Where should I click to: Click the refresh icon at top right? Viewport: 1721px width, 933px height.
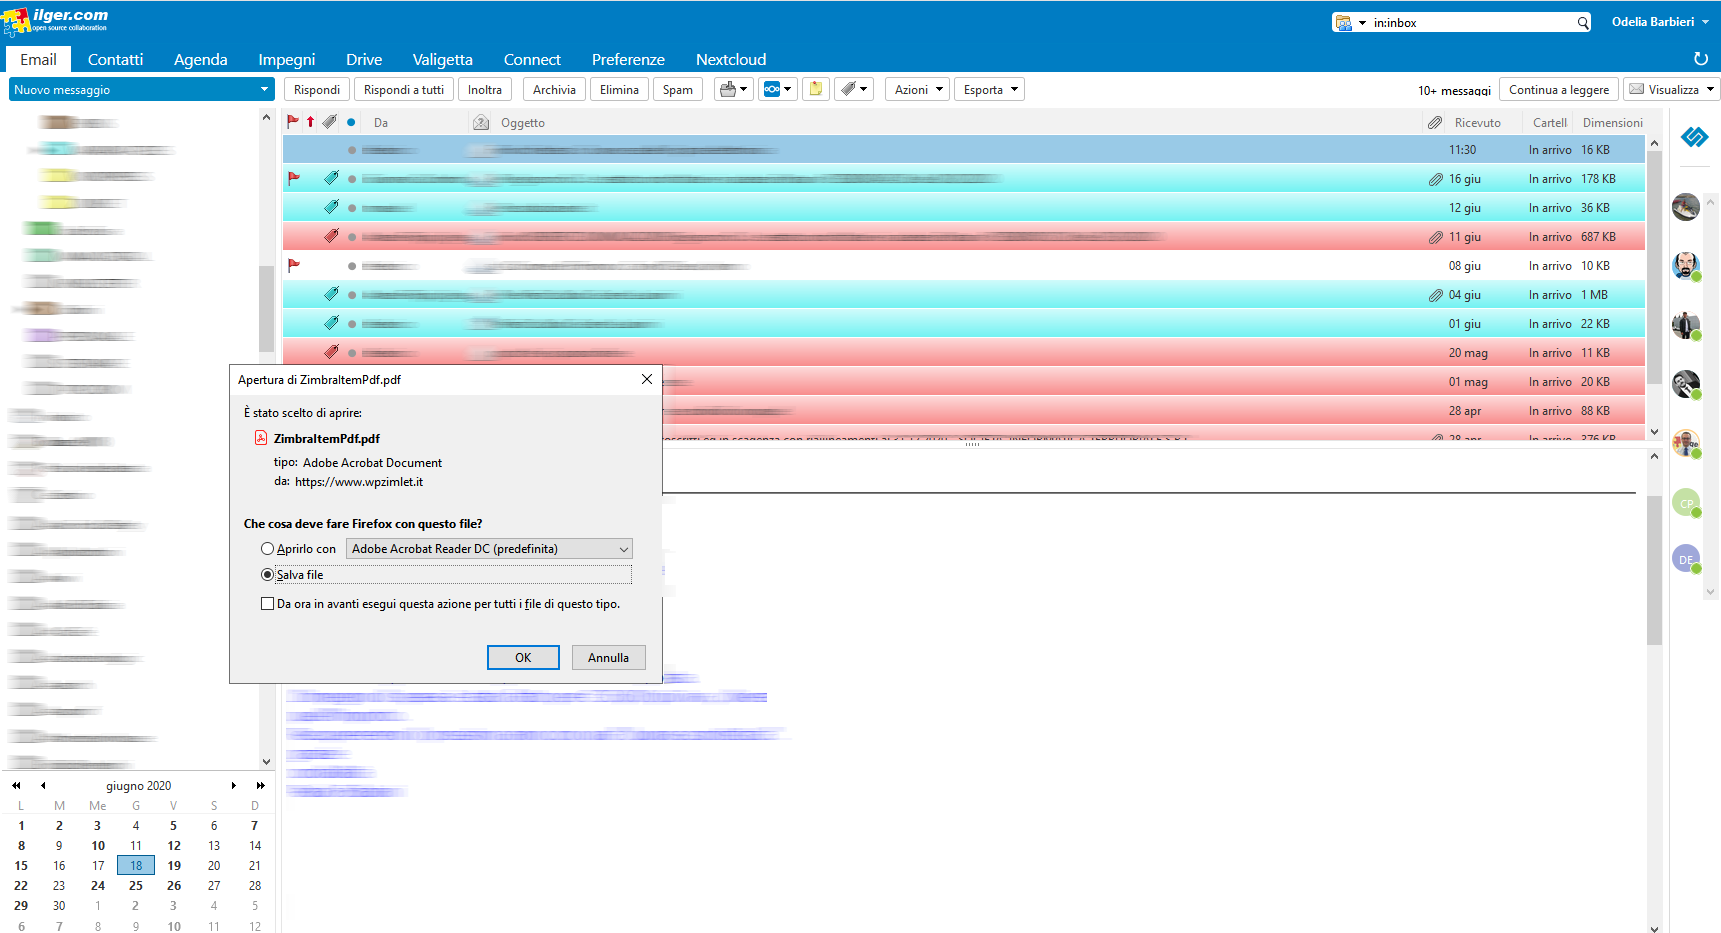[x=1701, y=59]
